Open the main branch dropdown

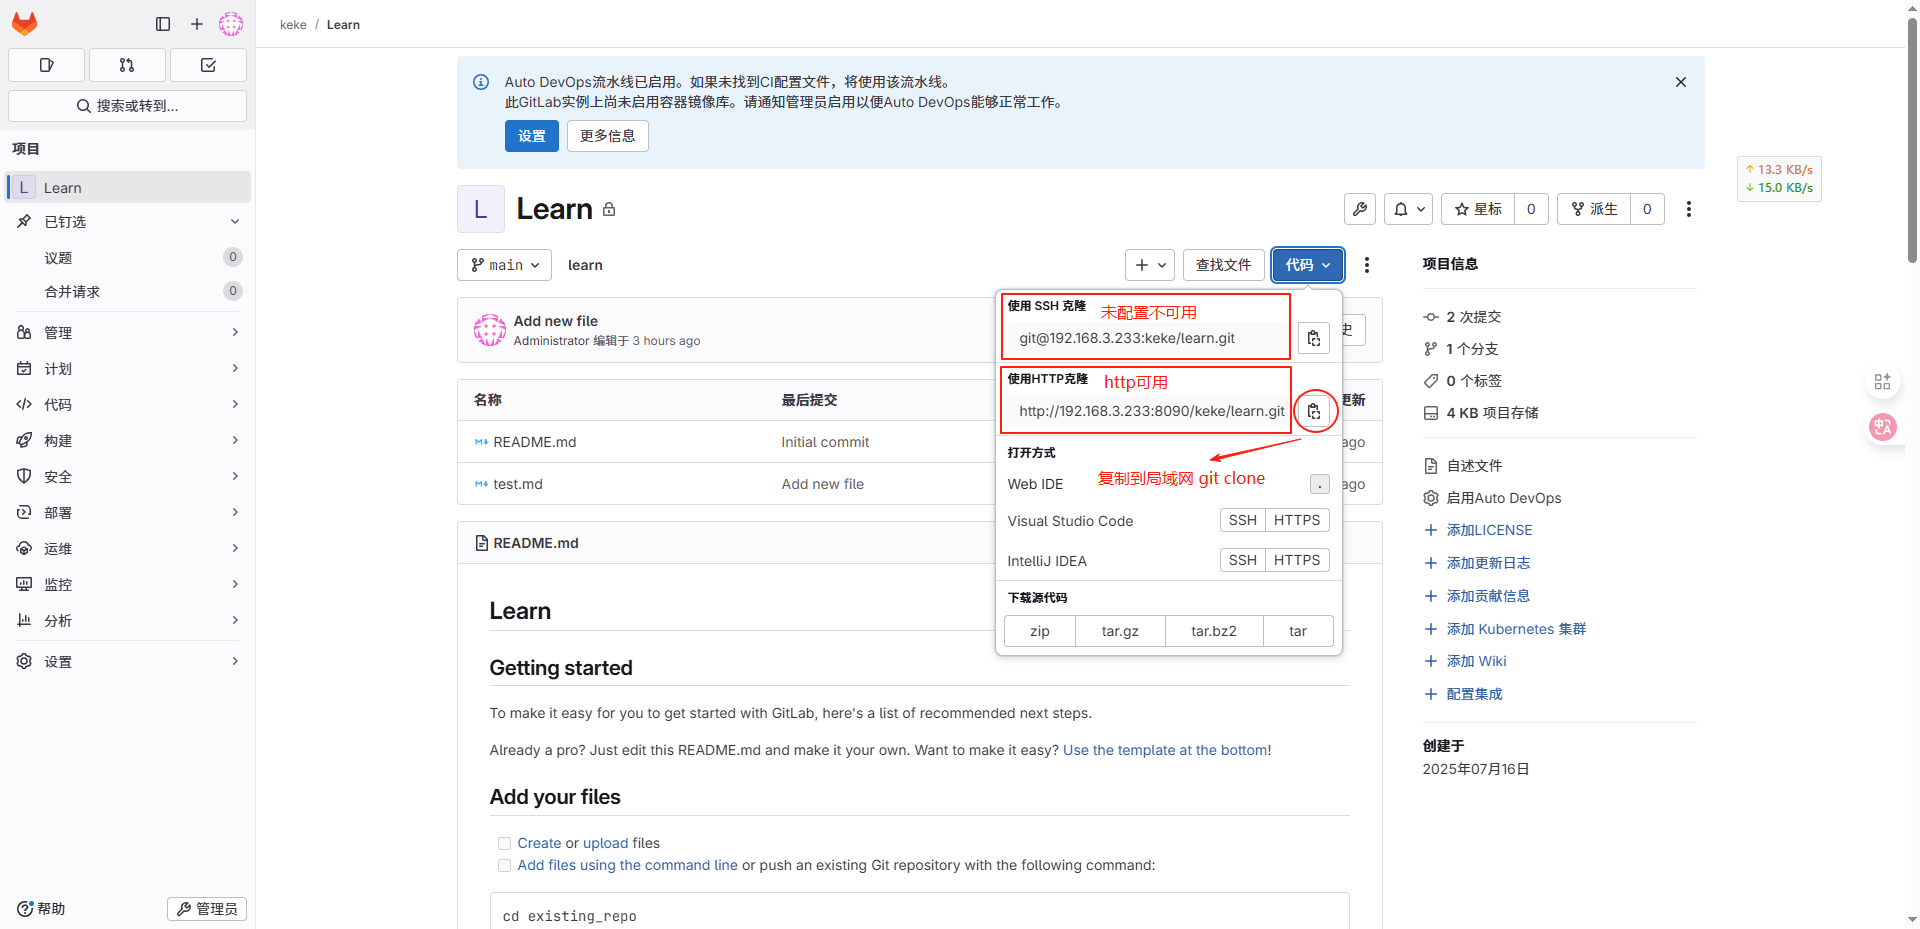coord(505,265)
